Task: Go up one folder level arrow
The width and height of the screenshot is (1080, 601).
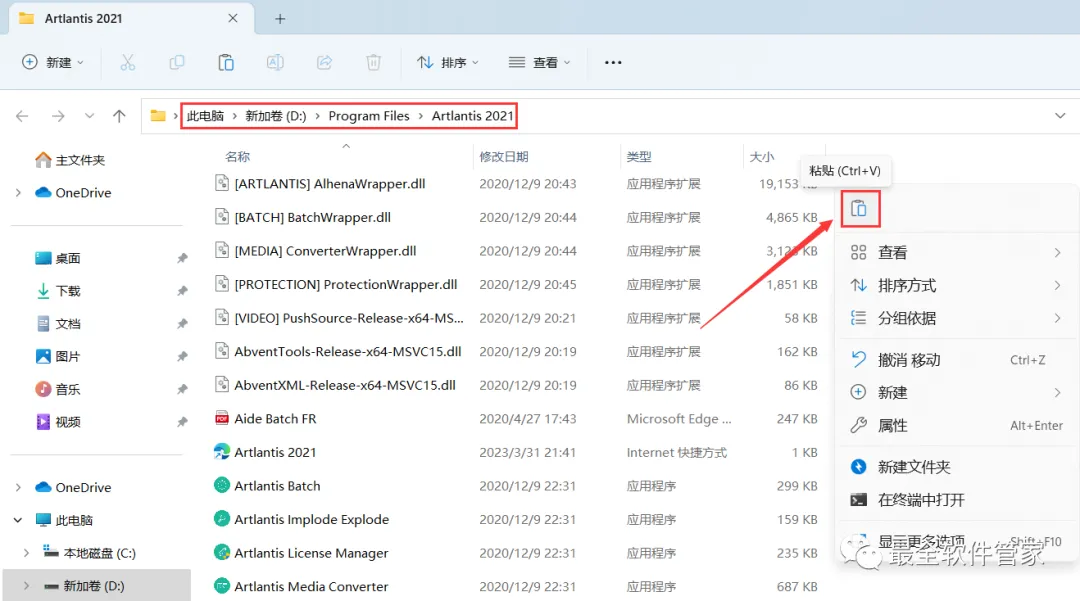Action: (x=119, y=116)
